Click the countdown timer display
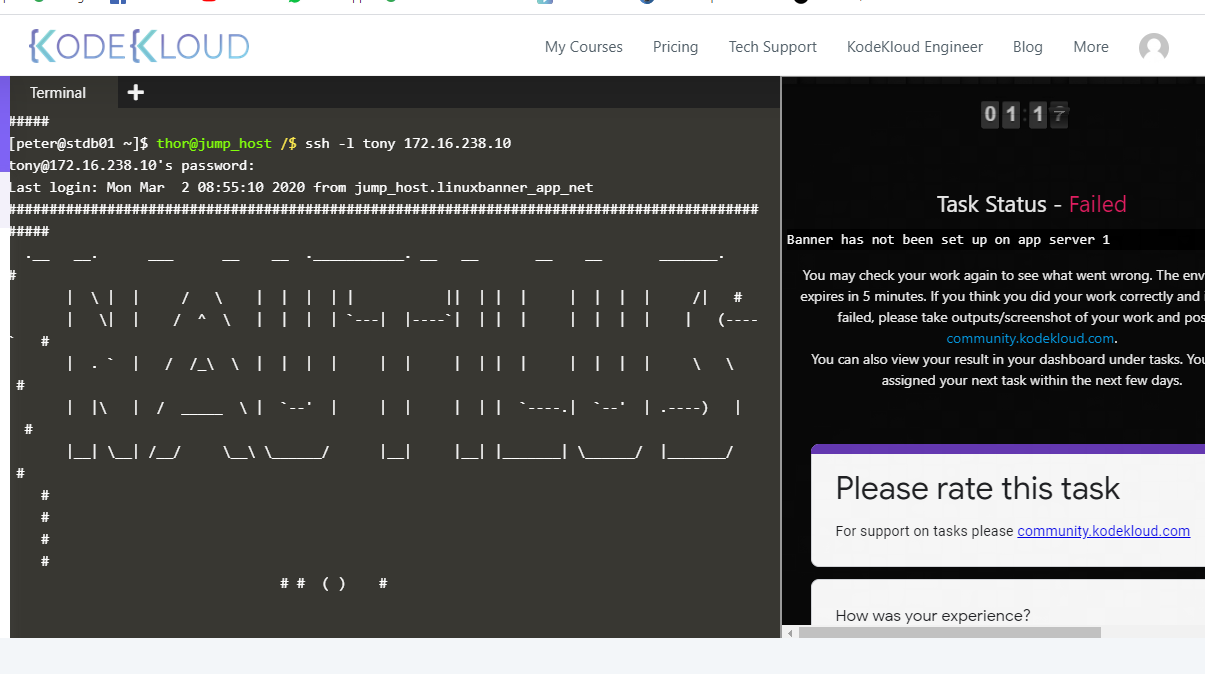 pos(1025,114)
